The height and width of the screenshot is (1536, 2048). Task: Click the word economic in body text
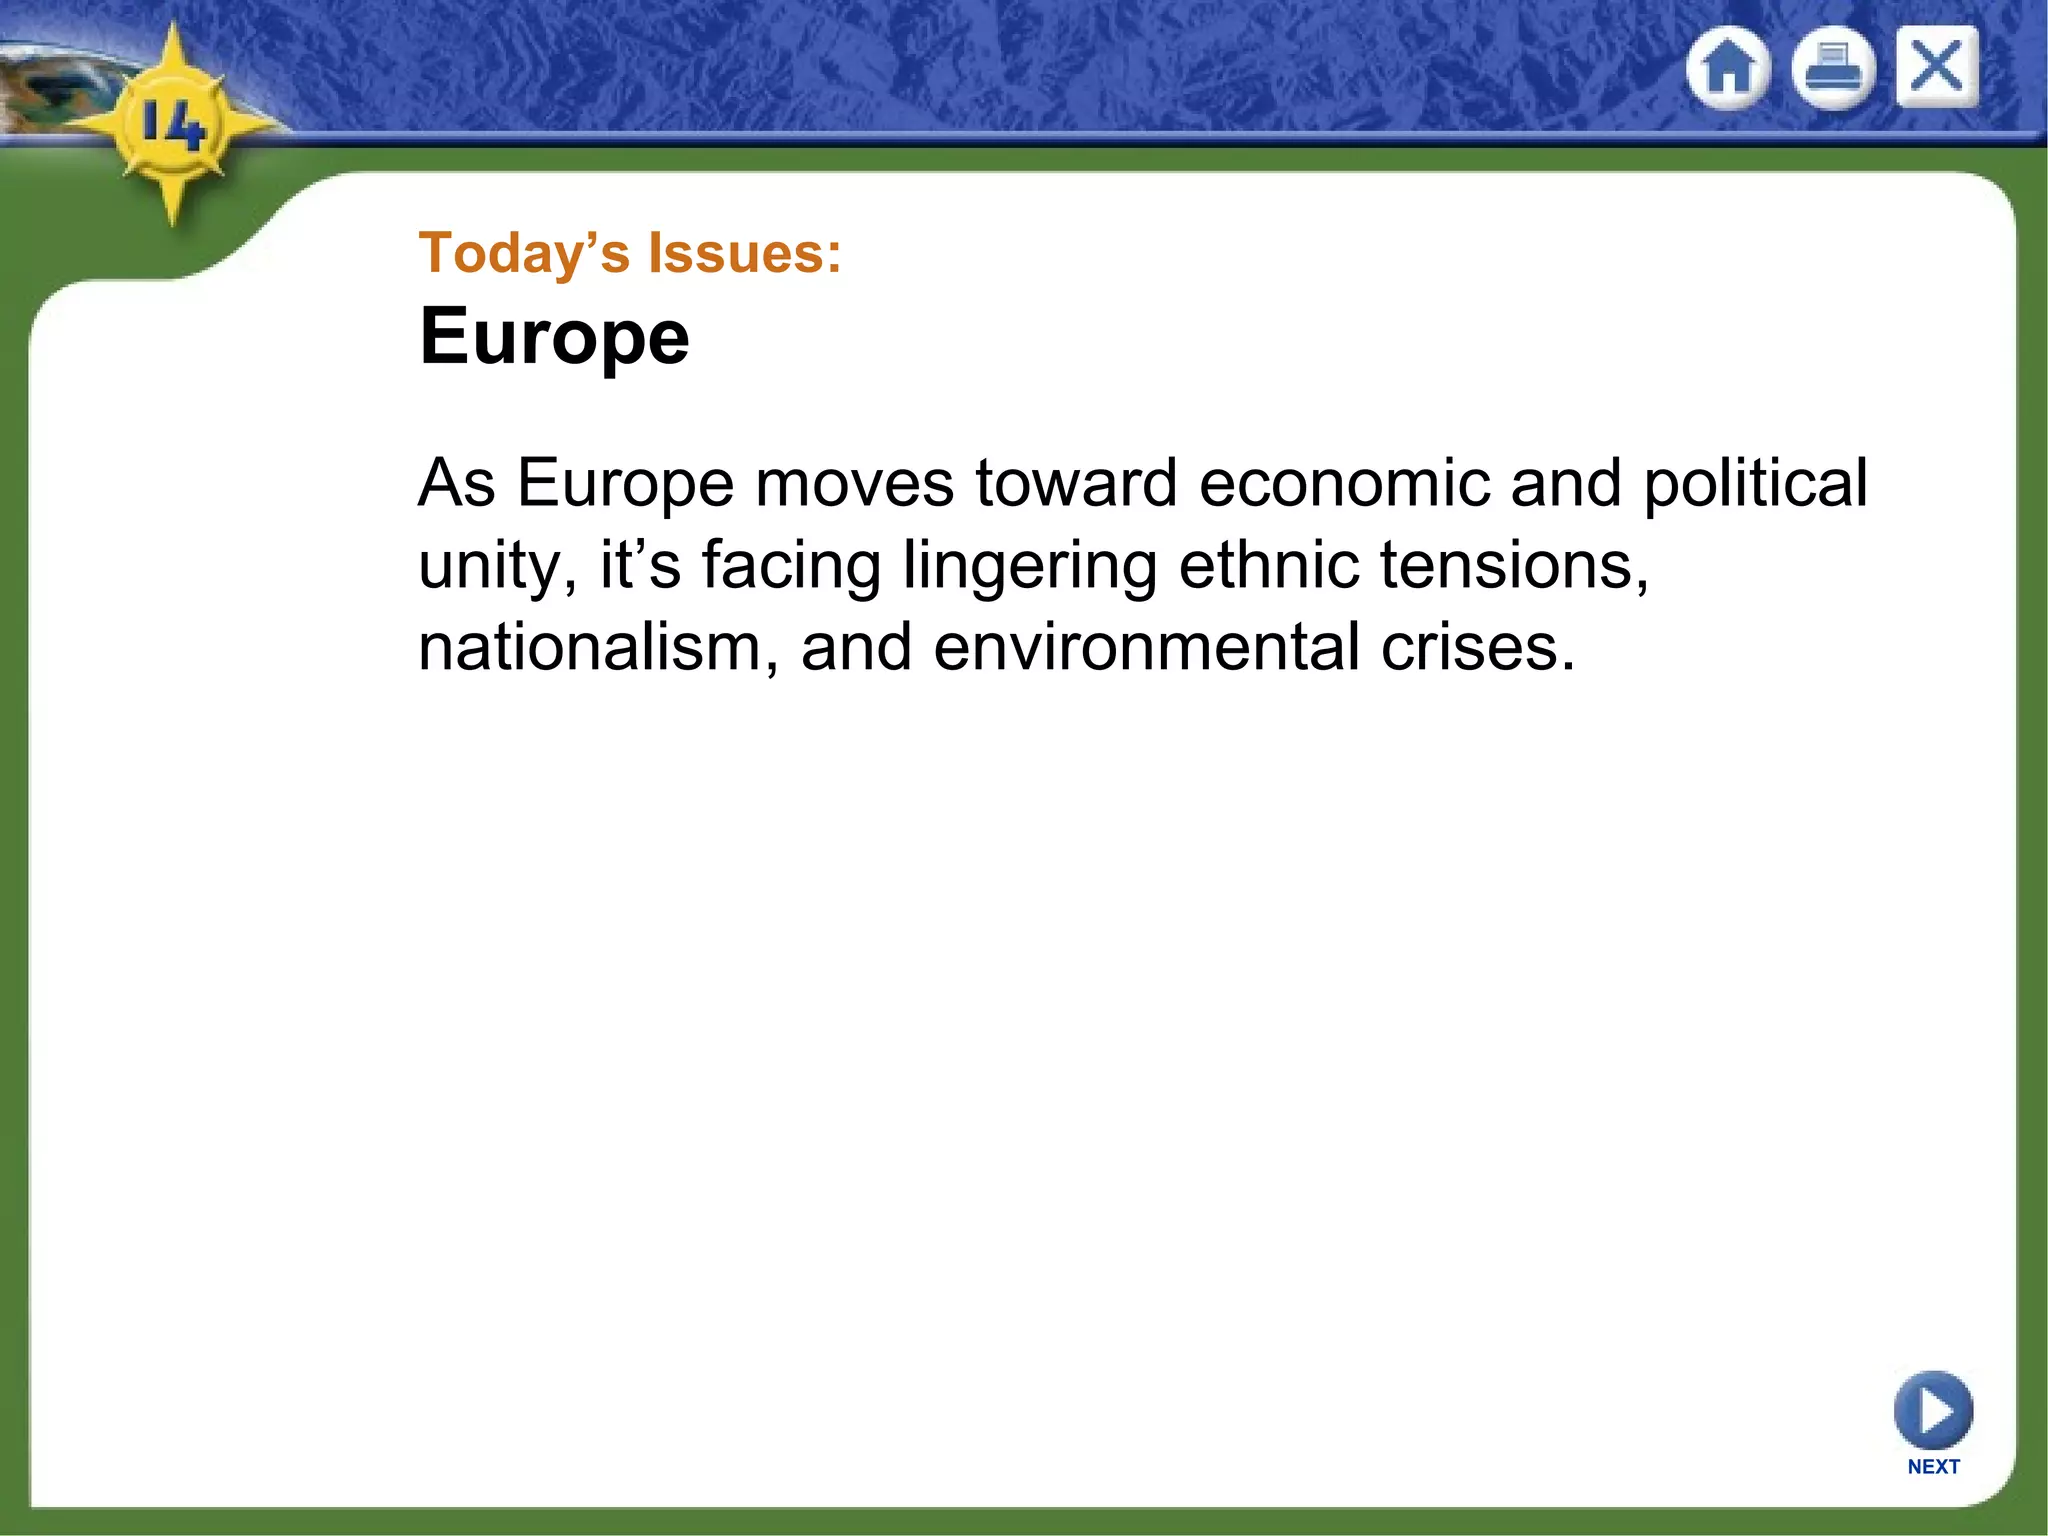1343,483
